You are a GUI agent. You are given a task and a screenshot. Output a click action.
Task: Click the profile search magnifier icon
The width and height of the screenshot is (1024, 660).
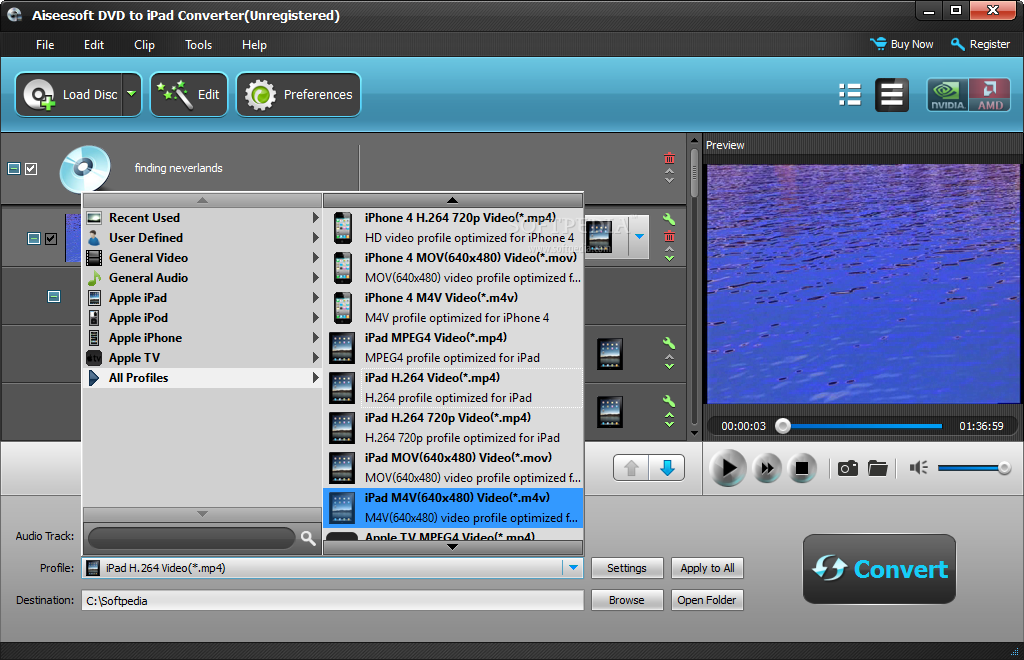pos(308,538)
